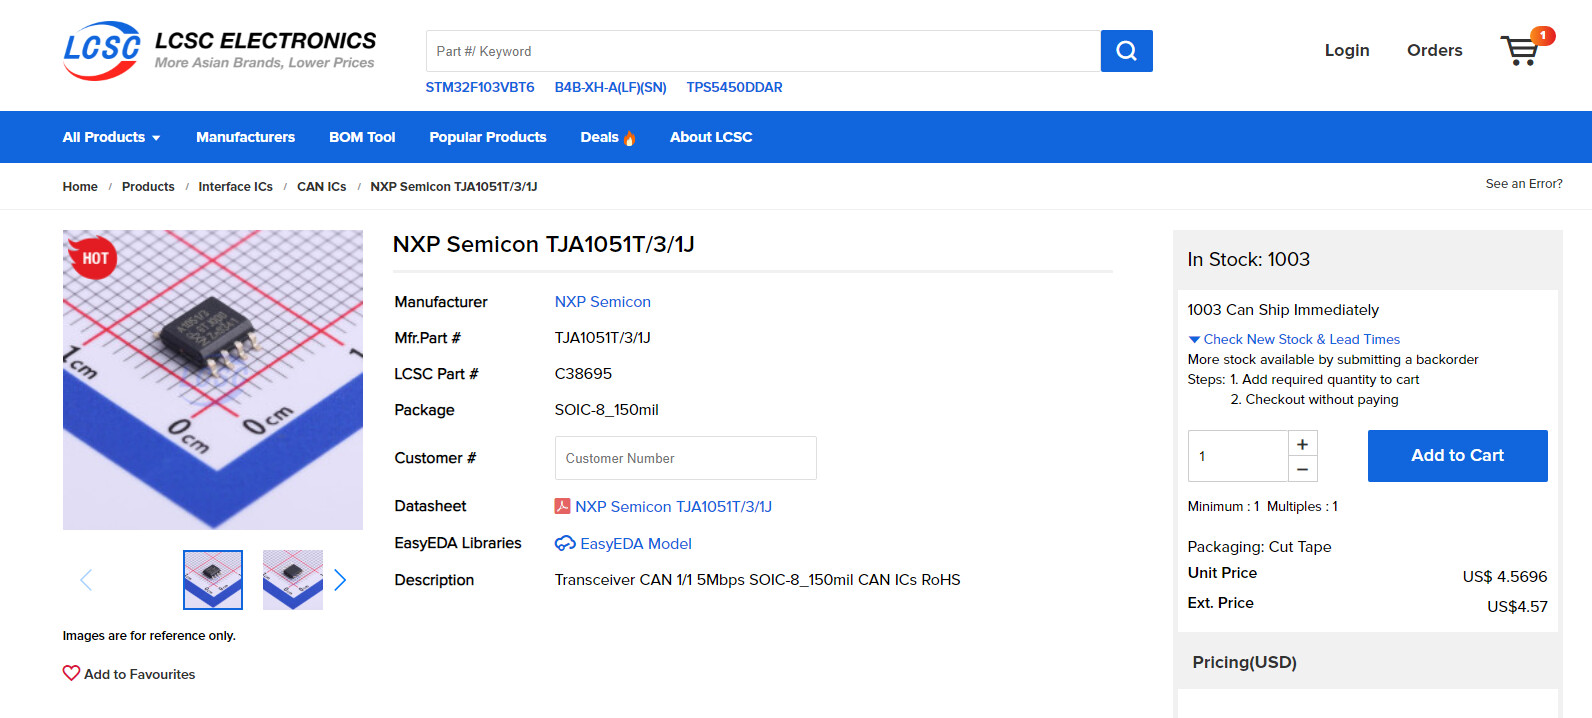The height and width of the screenshot is (718, 1592).
Task: Click the Customer Number input field
Action: [685, 458]
